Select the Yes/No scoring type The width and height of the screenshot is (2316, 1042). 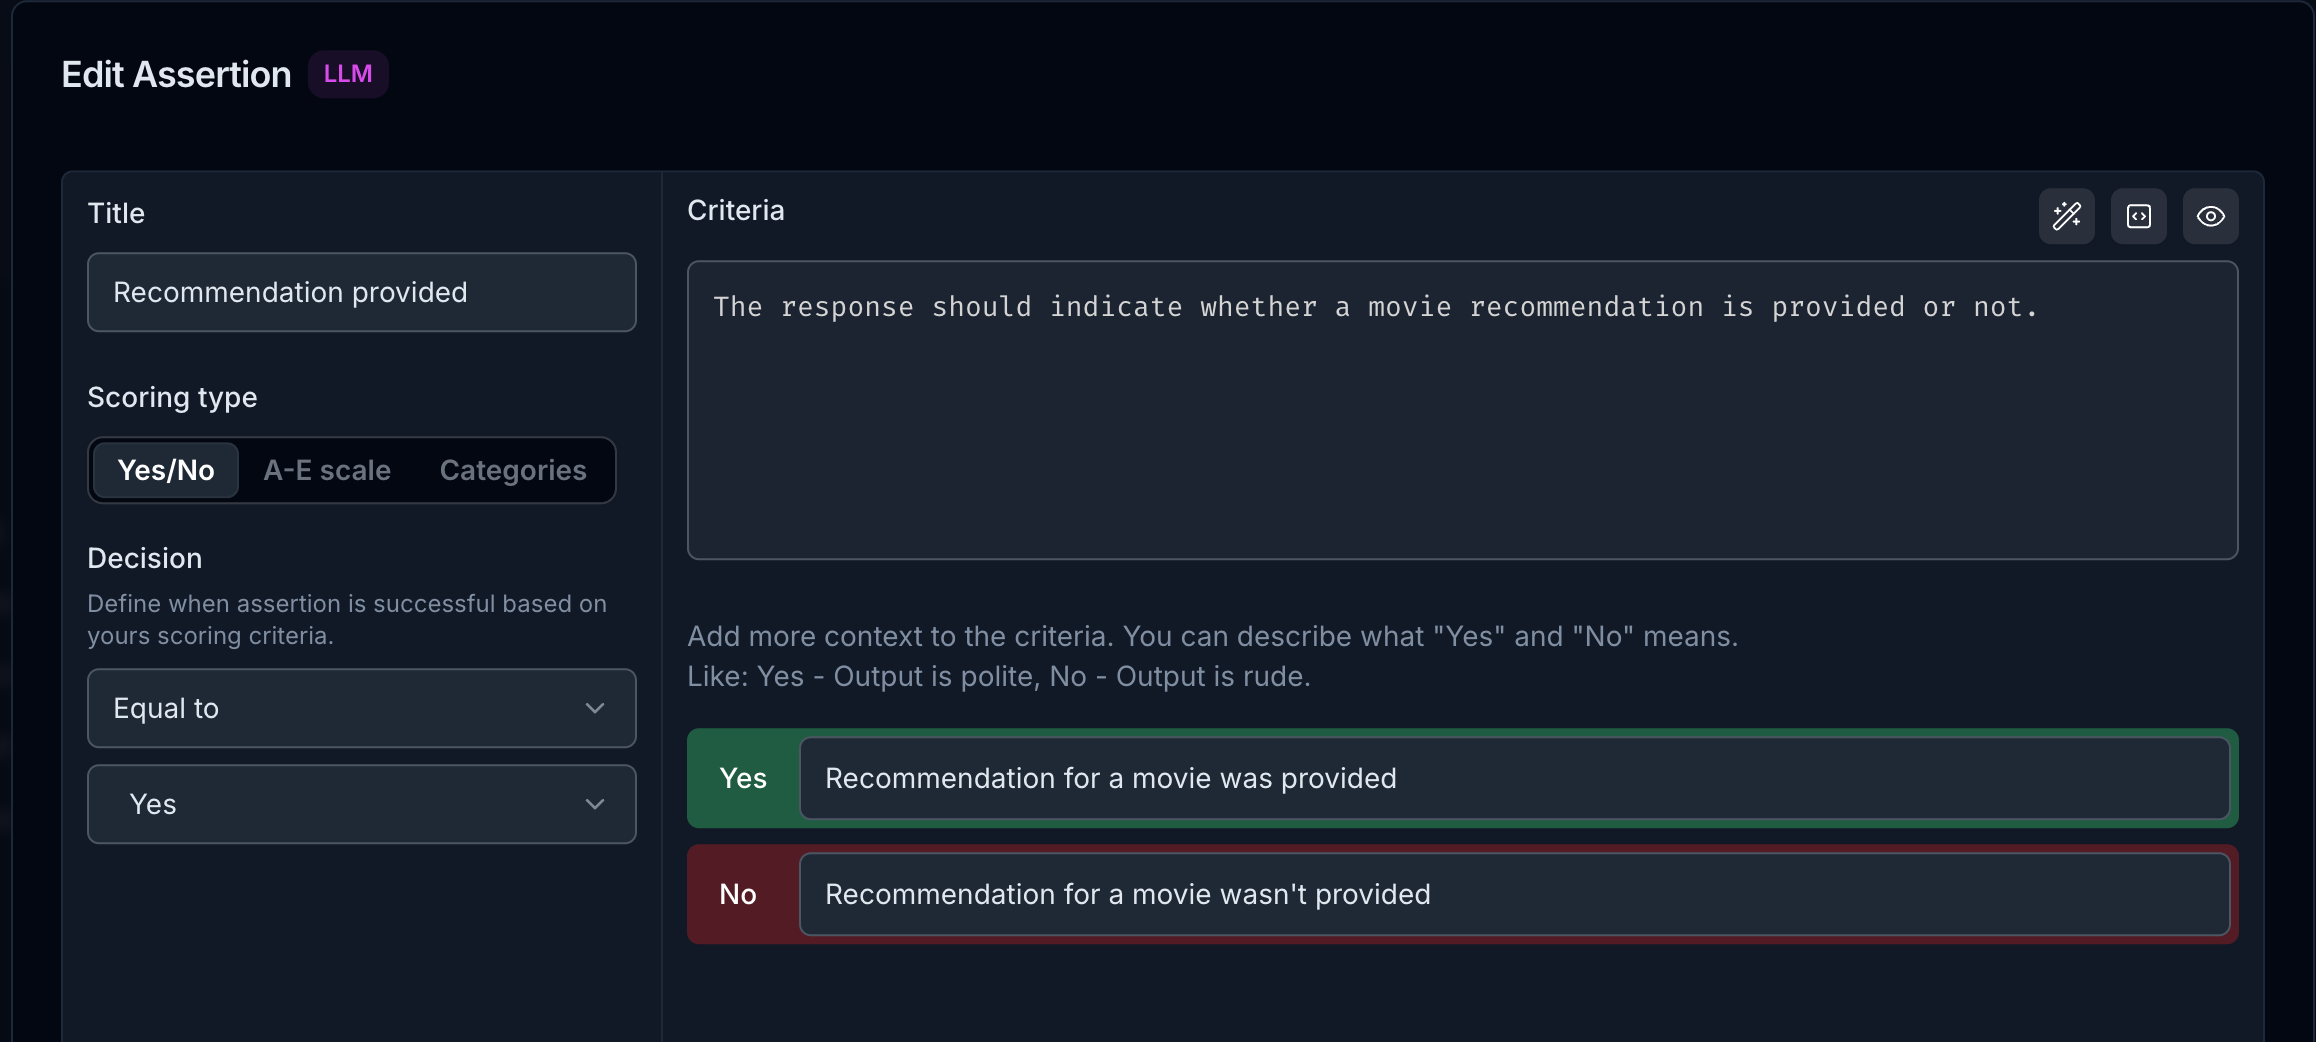(x=164, y=470)
